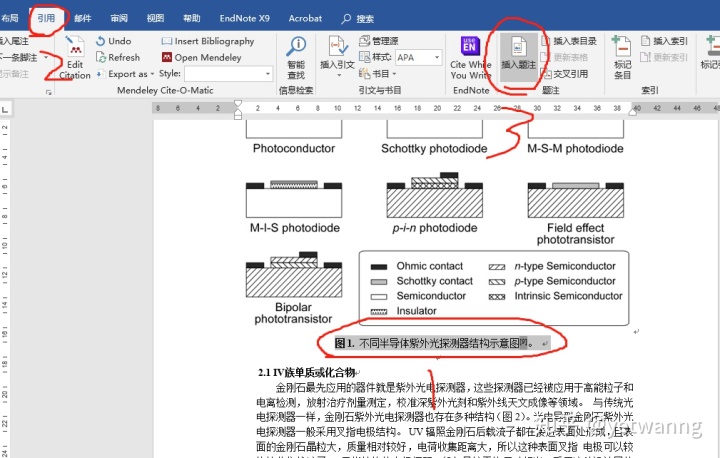
Task: Click Refresh in Mendeley Cite-O-Matic
Action: (x=118, y=57)
